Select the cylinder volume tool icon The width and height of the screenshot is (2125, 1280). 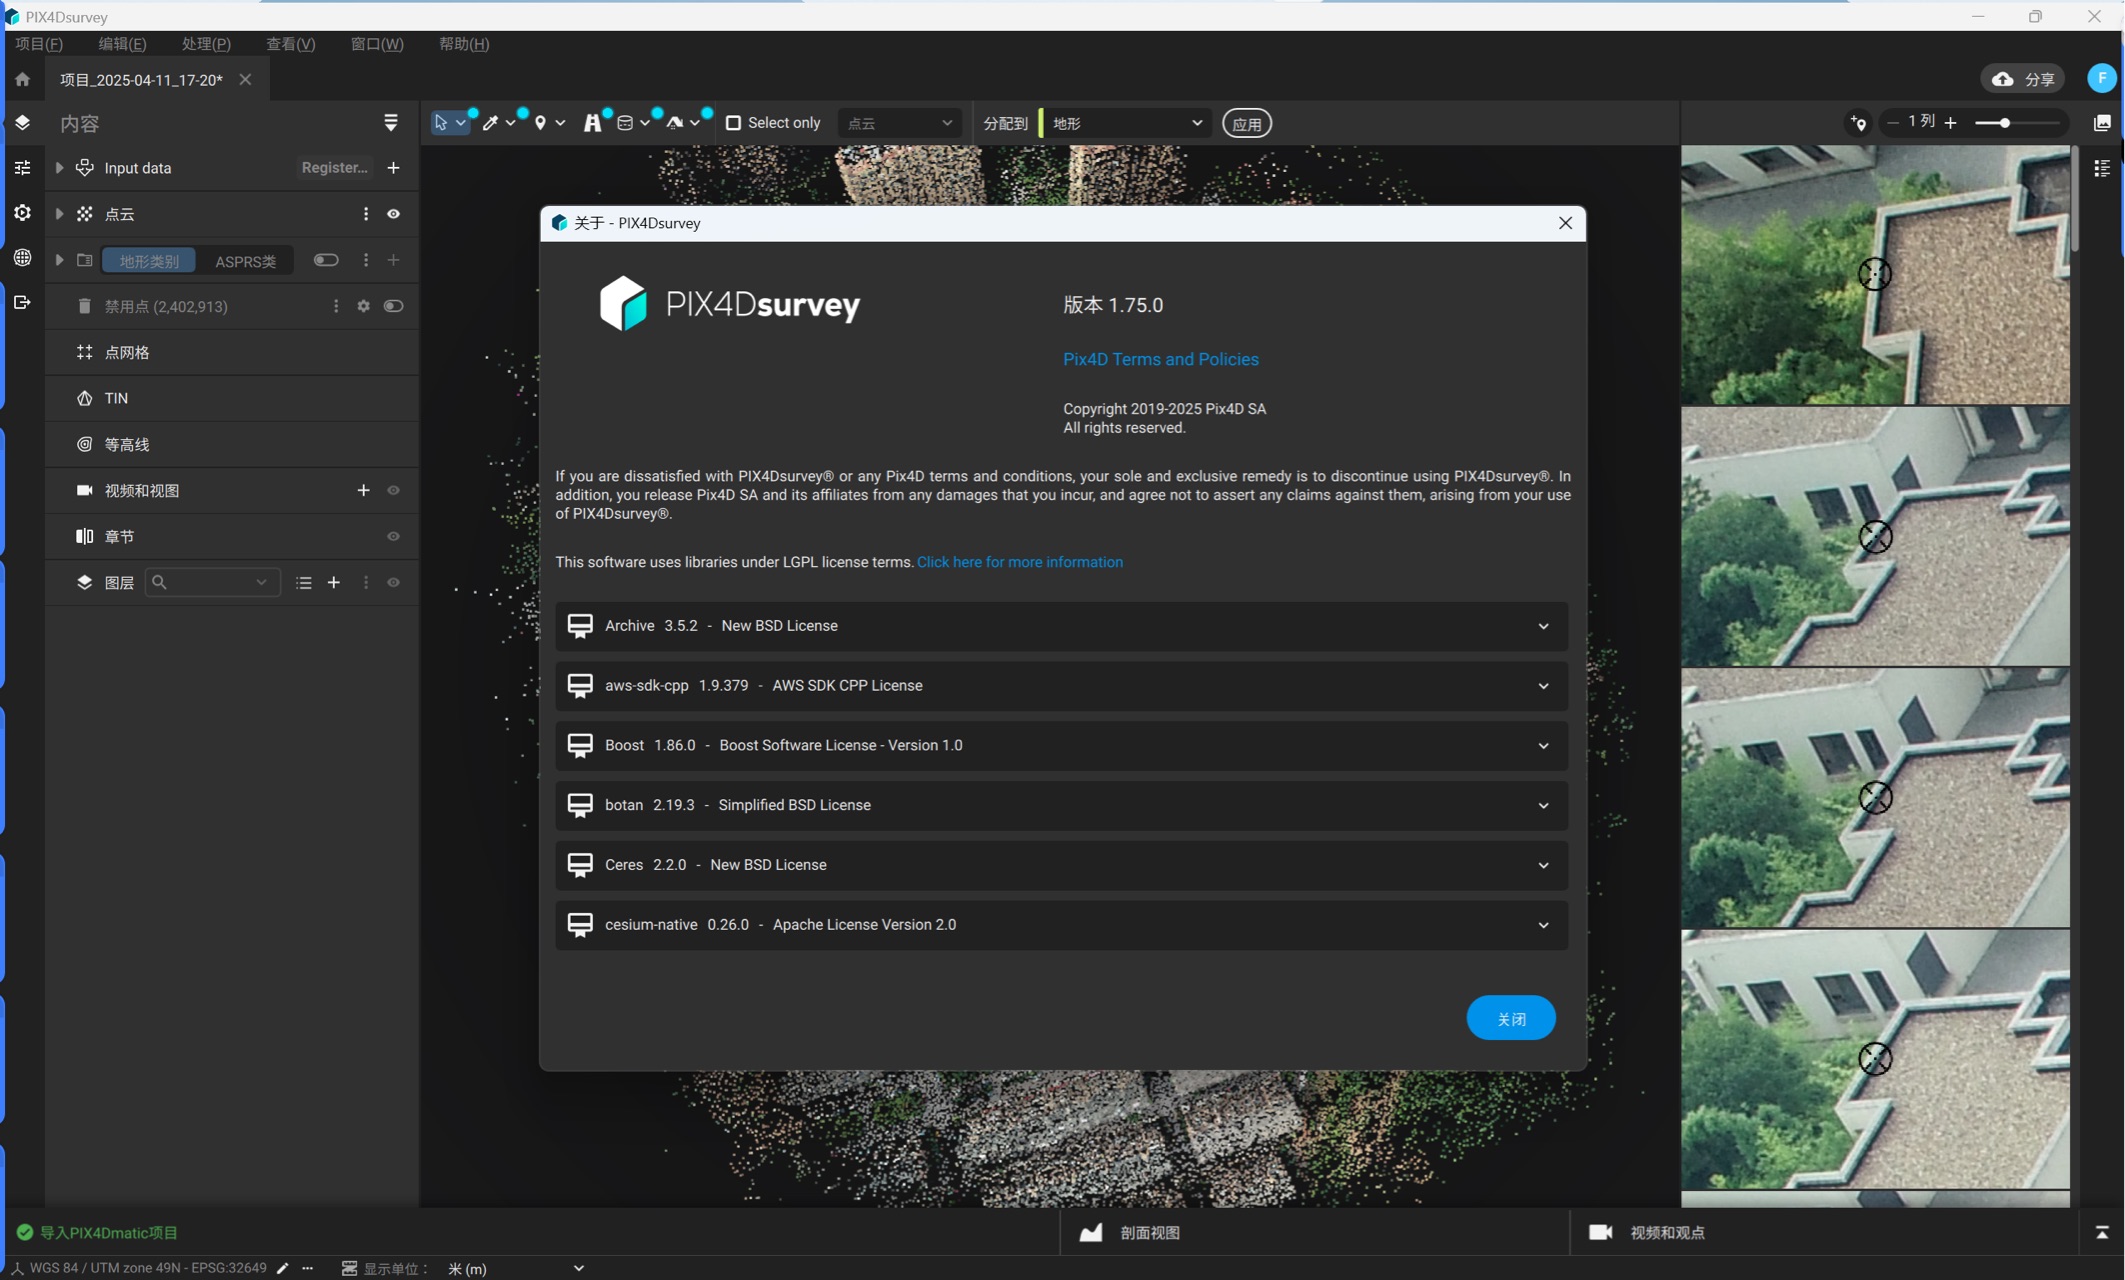(x=625, y=123)
